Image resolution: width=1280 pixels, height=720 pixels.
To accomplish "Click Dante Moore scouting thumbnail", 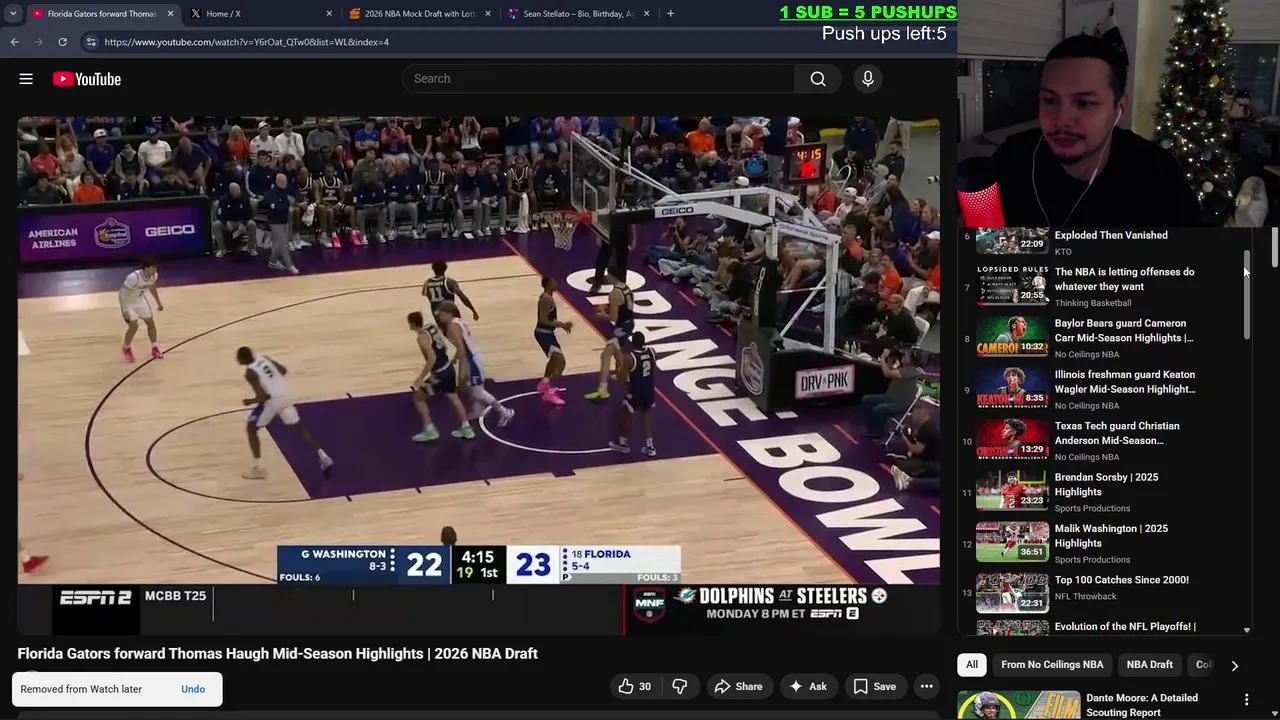I will point(1017,705).
